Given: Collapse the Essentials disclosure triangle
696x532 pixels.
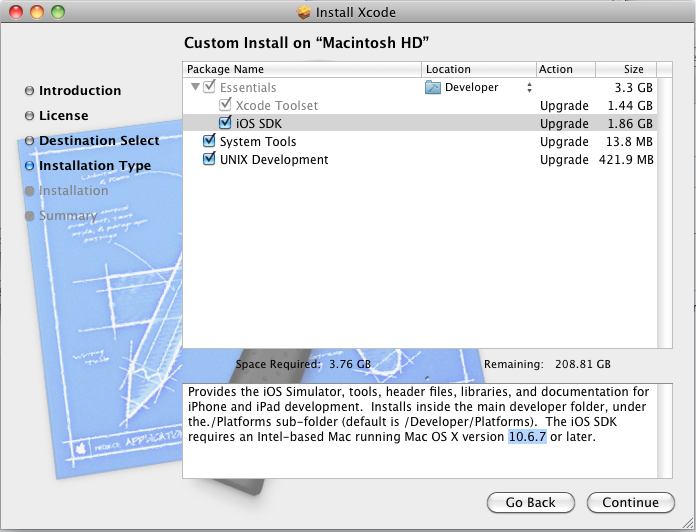Looking at the screenshot, I should click(x=195, y=87).
